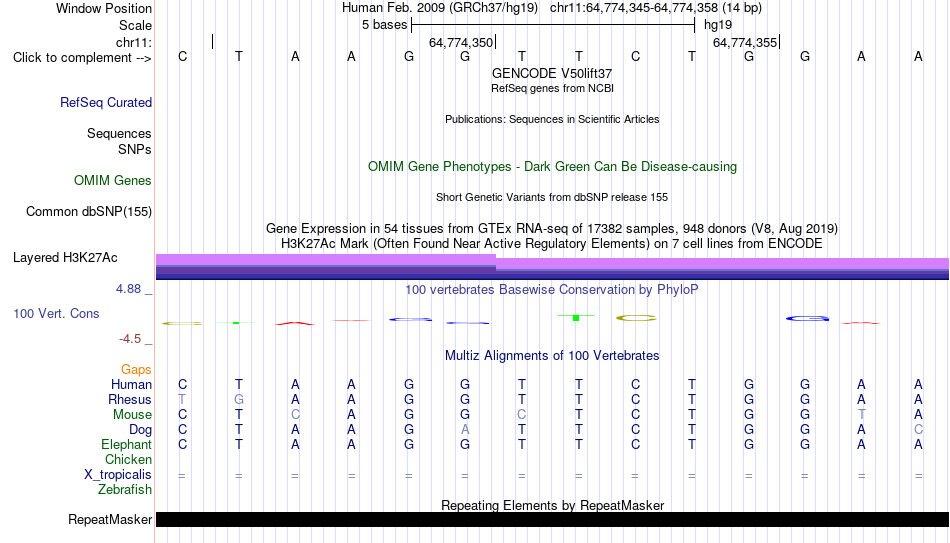Viewport: 950px width, 543px height.
Task: Click the grey A in the Dog row
Action: pyautogui.click(x=465, y=430)
